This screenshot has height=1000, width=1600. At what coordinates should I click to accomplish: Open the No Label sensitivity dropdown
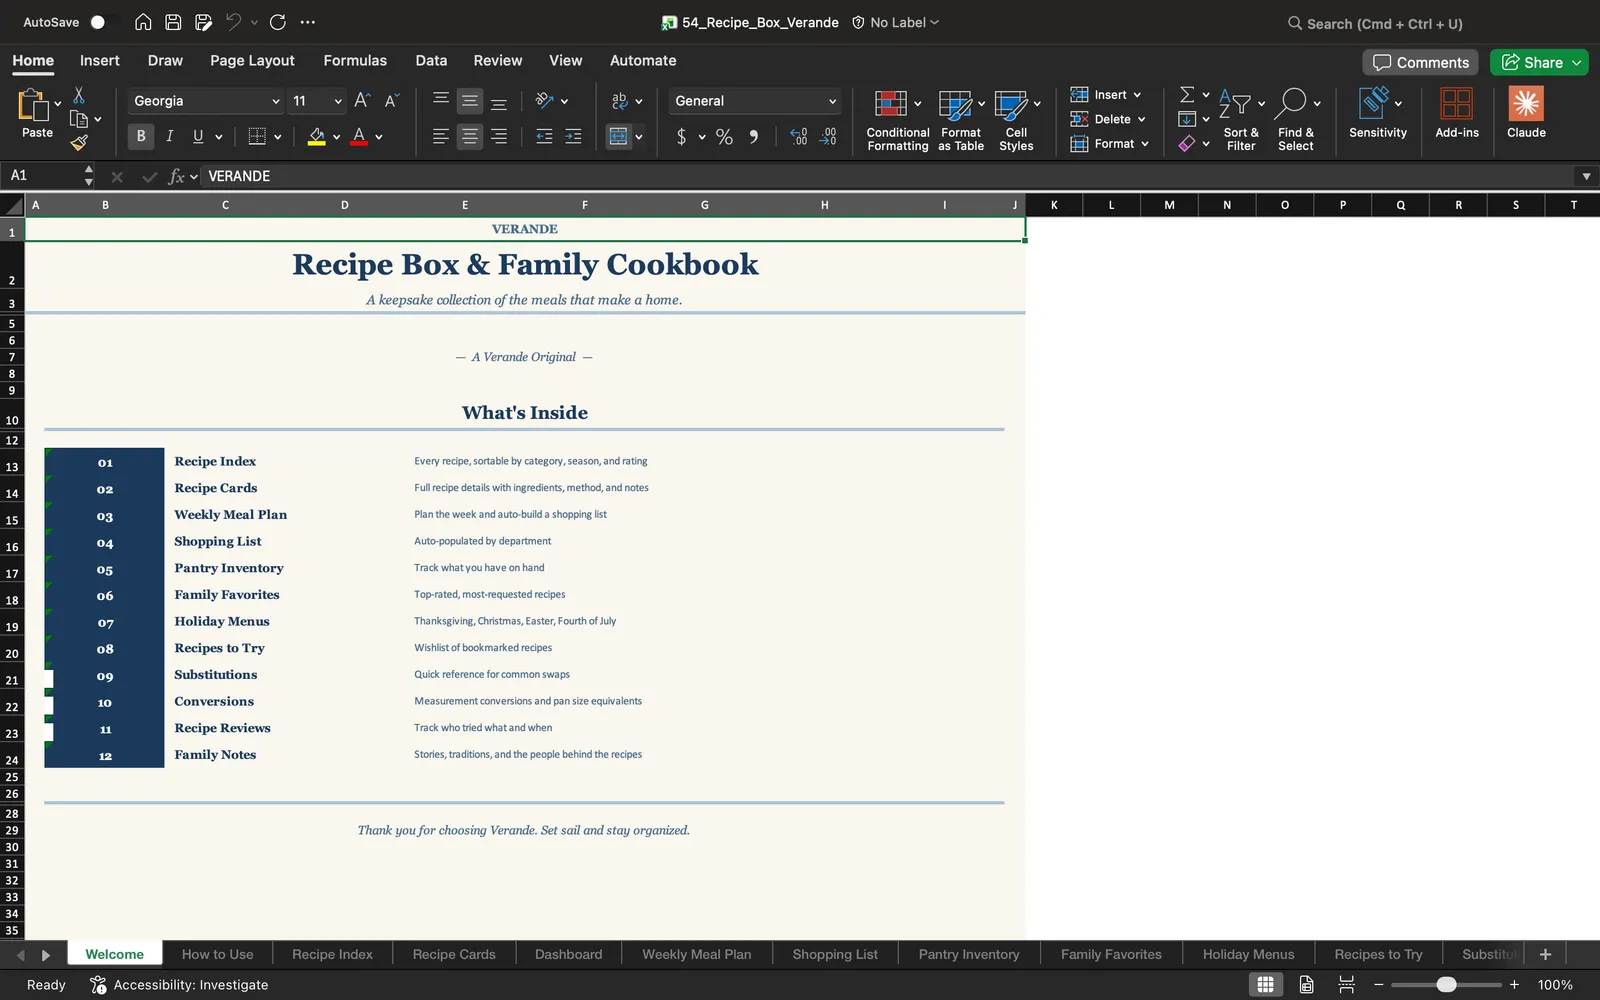pos(895,22)
